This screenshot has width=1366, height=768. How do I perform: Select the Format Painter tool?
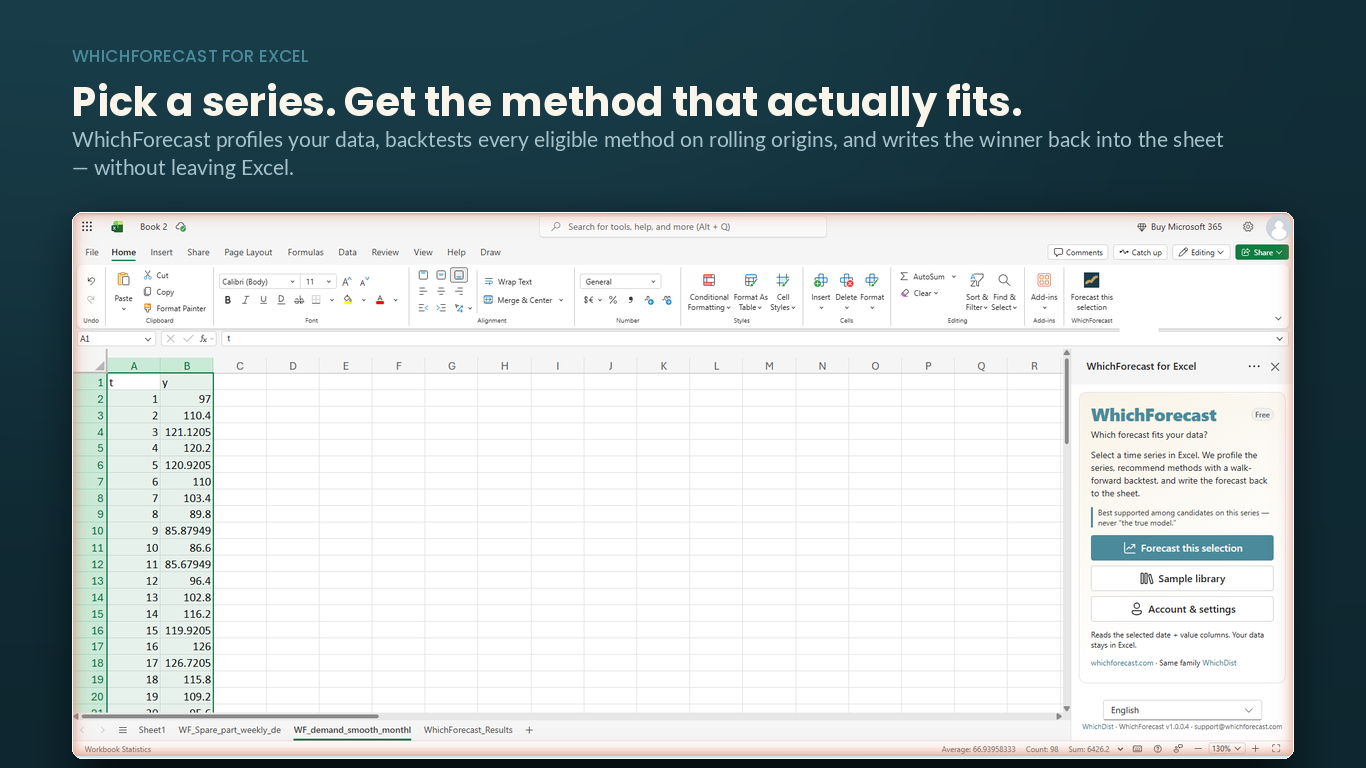[x=175, y=309]
